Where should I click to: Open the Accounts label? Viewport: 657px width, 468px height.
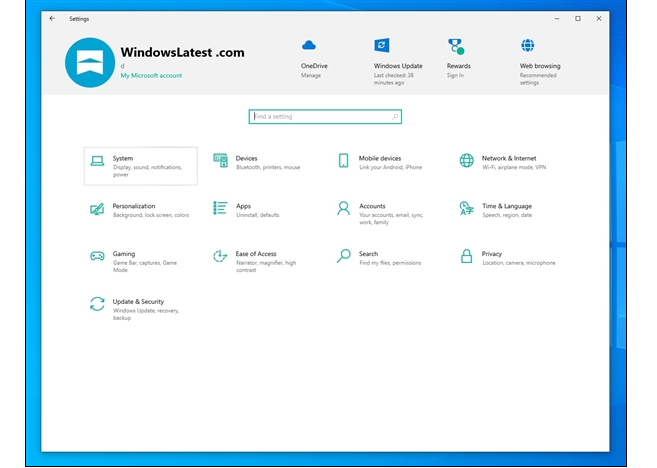tap(372, 206)
